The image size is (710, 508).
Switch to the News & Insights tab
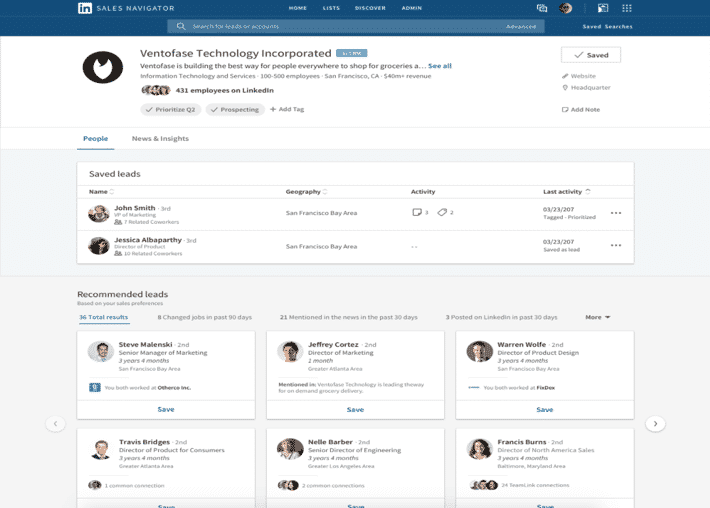point(160,139)
